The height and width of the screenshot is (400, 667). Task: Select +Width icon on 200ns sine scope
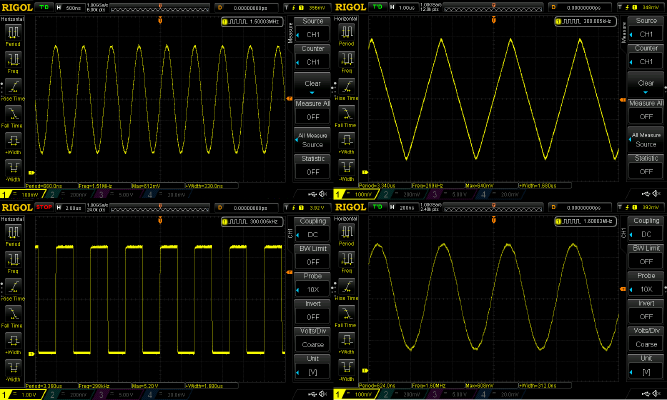(347, 340)
